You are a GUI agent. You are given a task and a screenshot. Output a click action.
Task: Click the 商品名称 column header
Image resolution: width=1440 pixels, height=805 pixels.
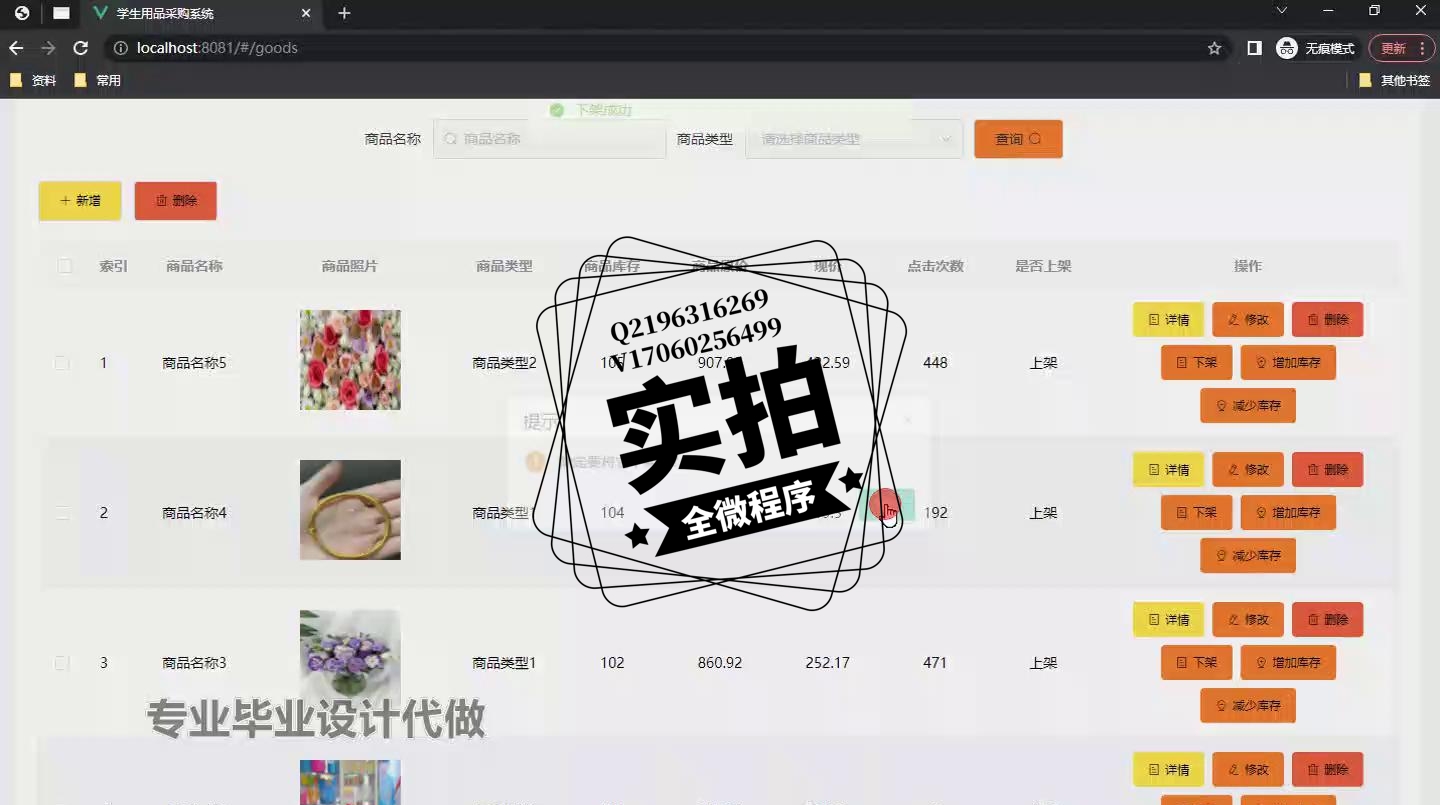(x=194, y=266)
